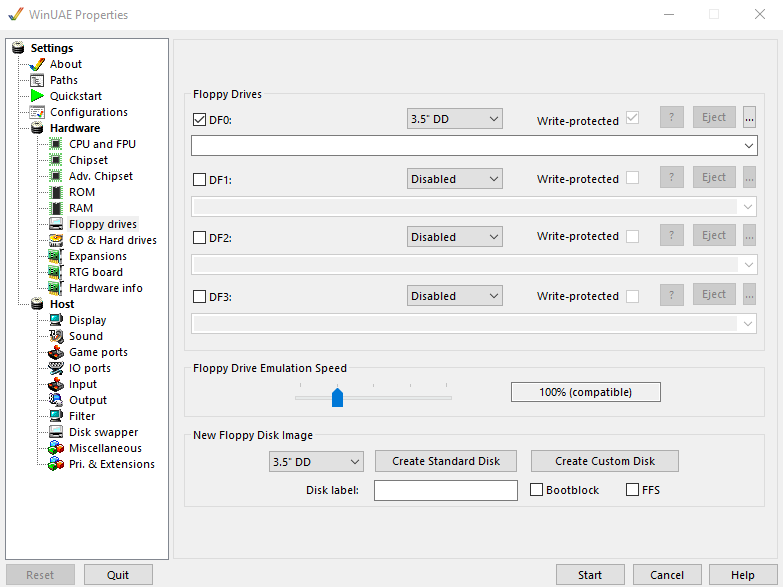Click the CPU and FPU chip icon

(56, 144)
